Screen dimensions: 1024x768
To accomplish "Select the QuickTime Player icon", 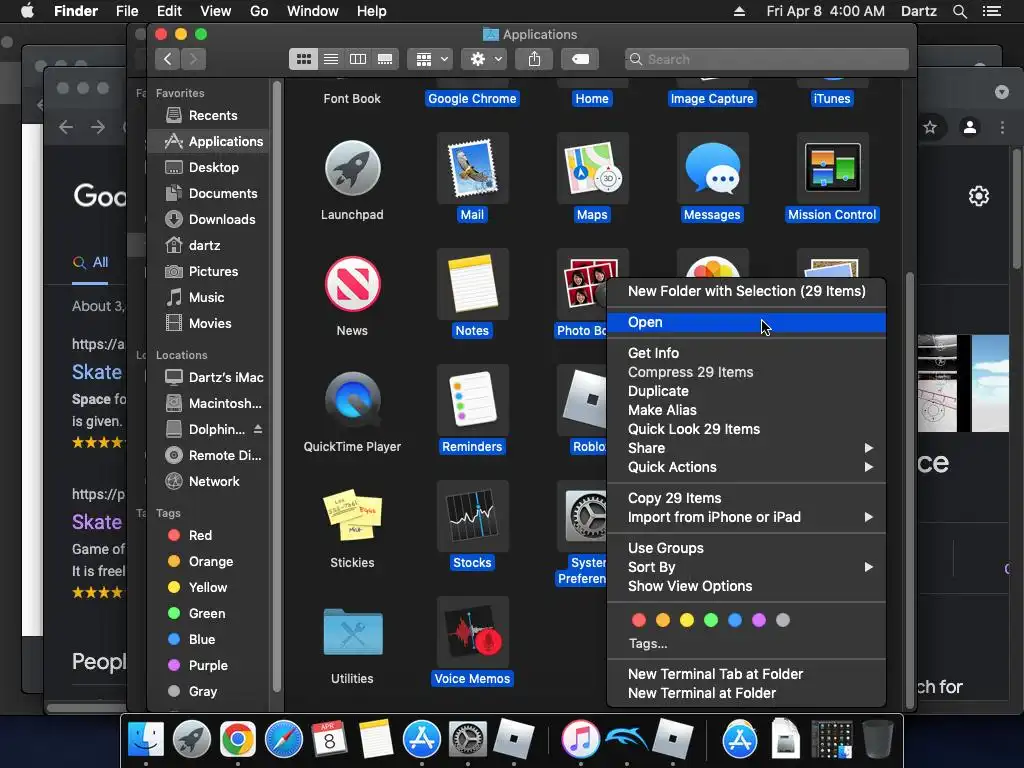I will click(x=352, y=400).
